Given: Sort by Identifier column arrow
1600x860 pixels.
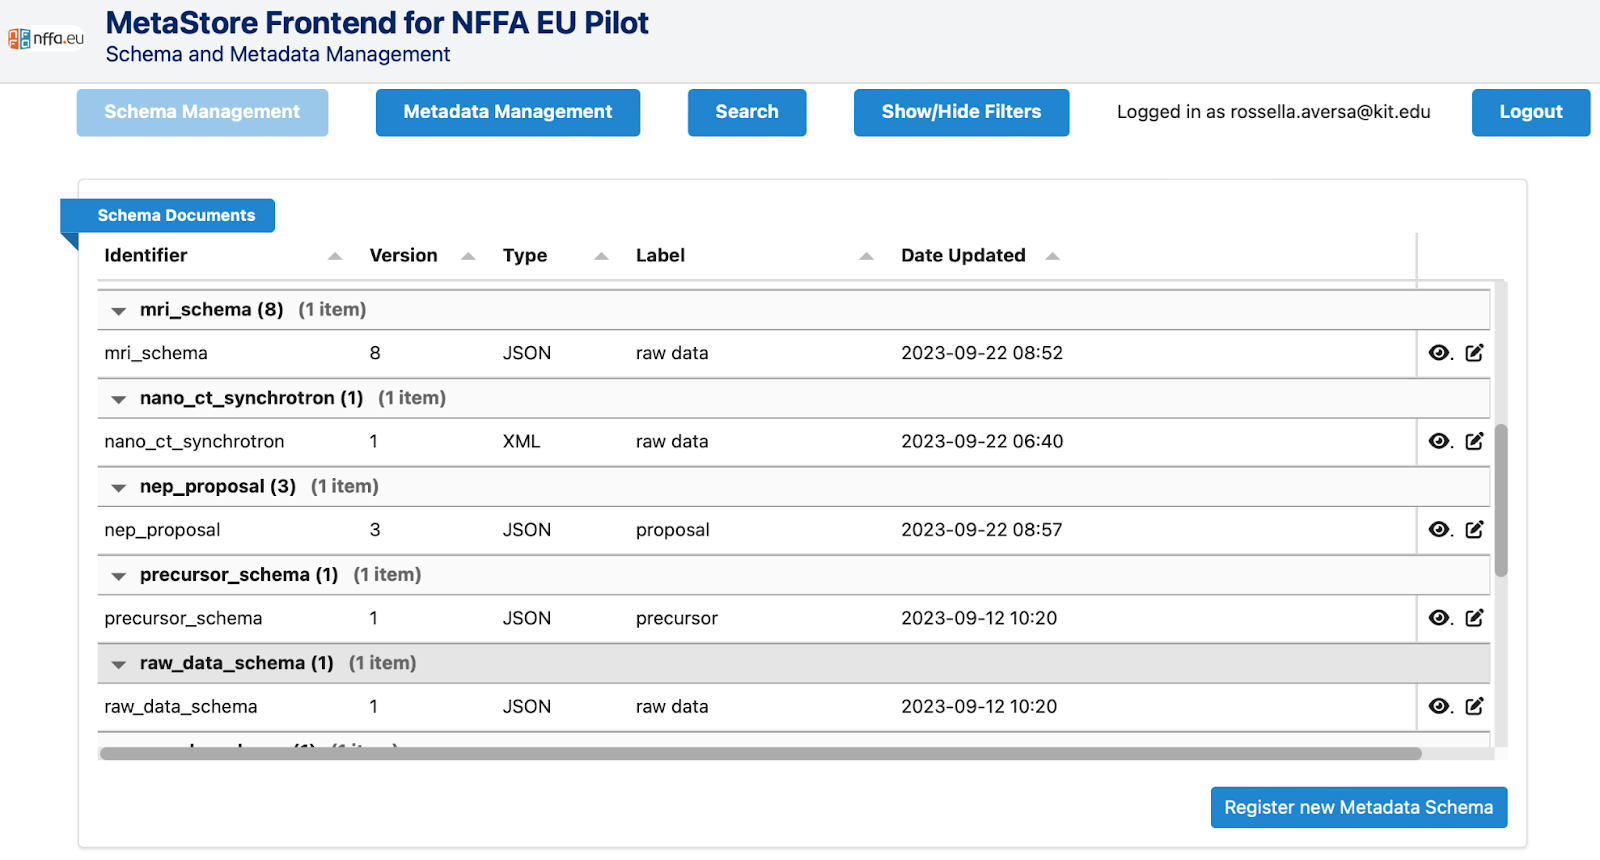Looking at the screenshot, I should coord(335,257).
